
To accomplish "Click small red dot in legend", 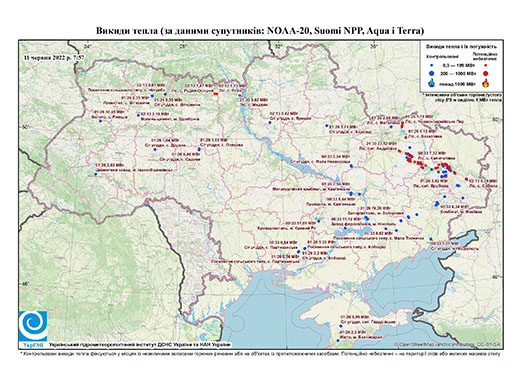I will pyautogui.click(x=485, y=65).
